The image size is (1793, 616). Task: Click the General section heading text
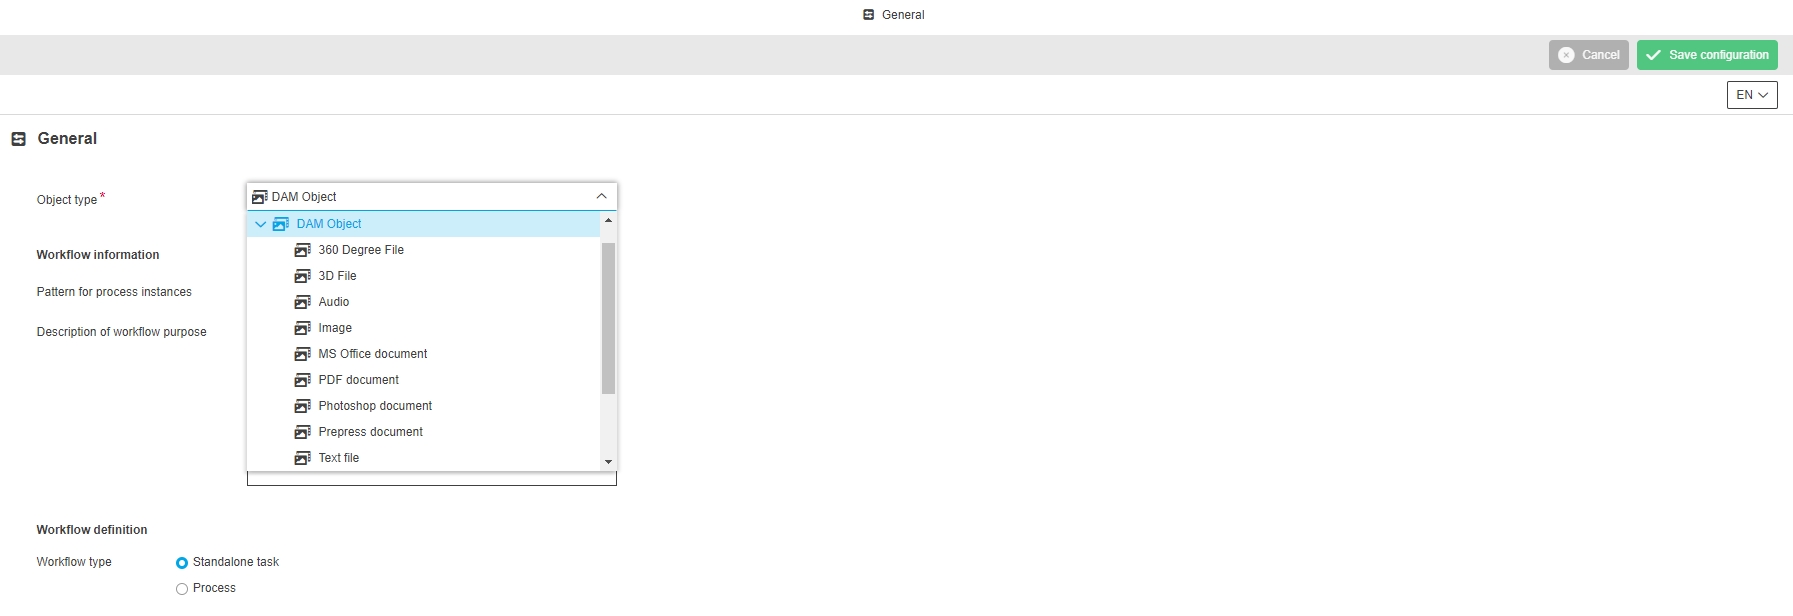coord(67,139)
